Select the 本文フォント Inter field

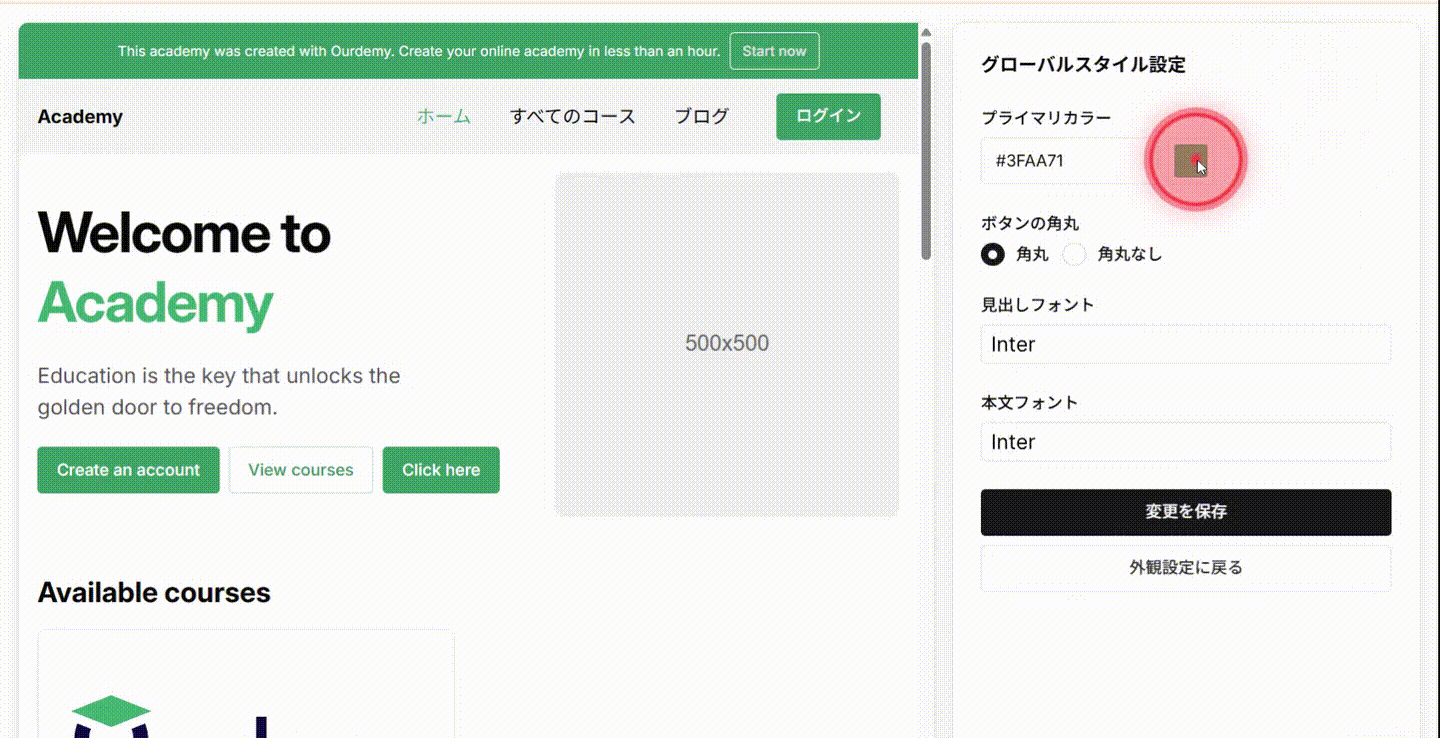(x=1185, y=441)
